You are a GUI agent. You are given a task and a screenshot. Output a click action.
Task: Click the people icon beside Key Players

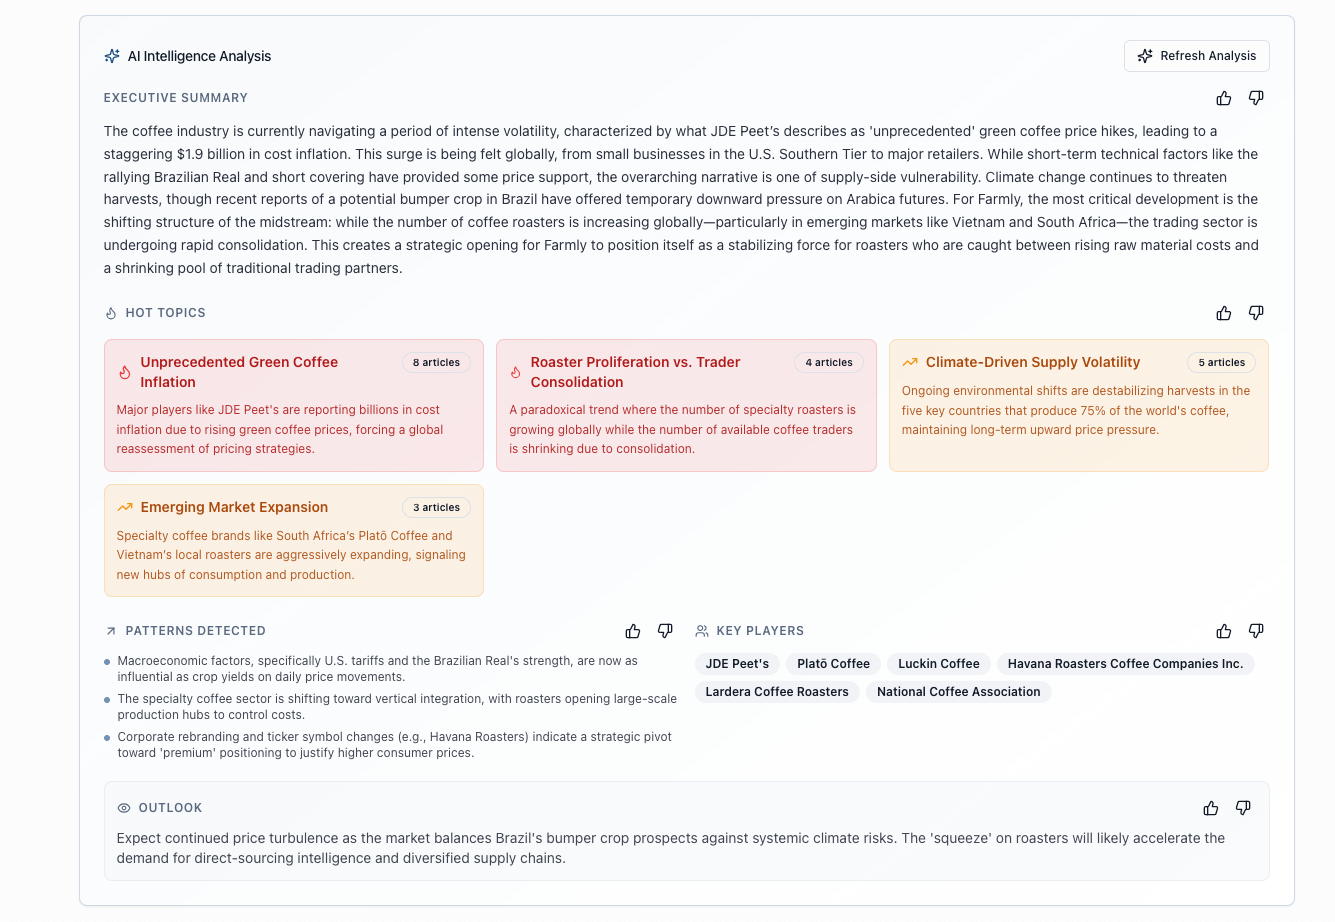[700, 630]
